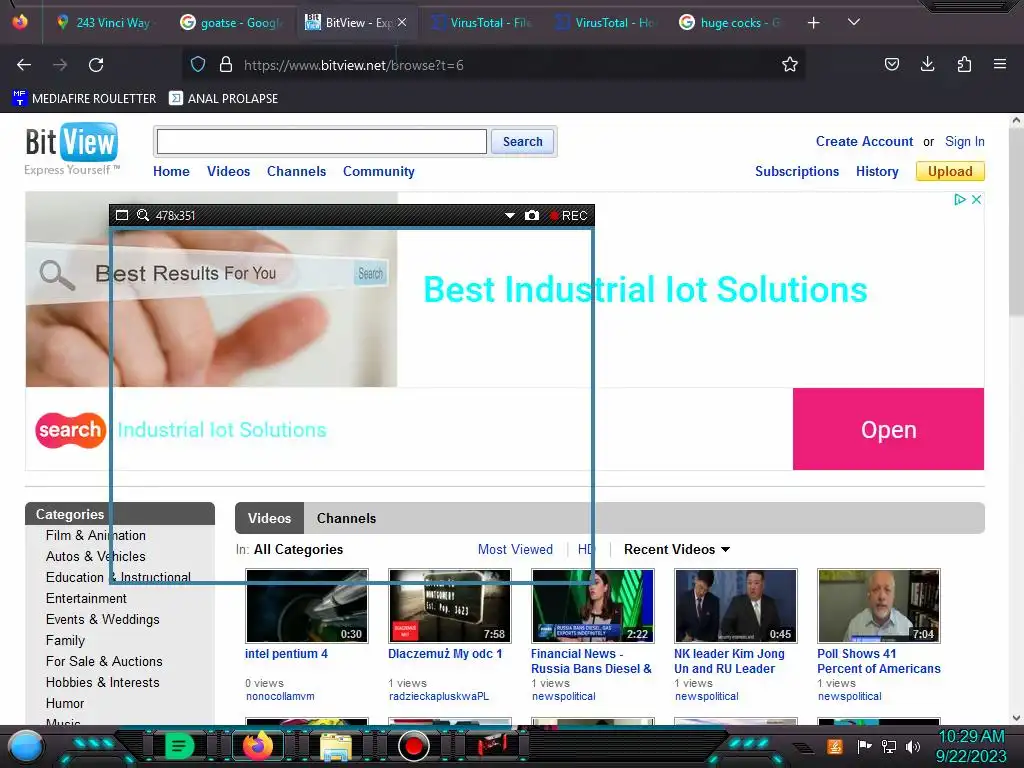Focus the BitView search input field
This screenshot has width=1024, height=768.
pyautogui.click(x=321, y=142)
